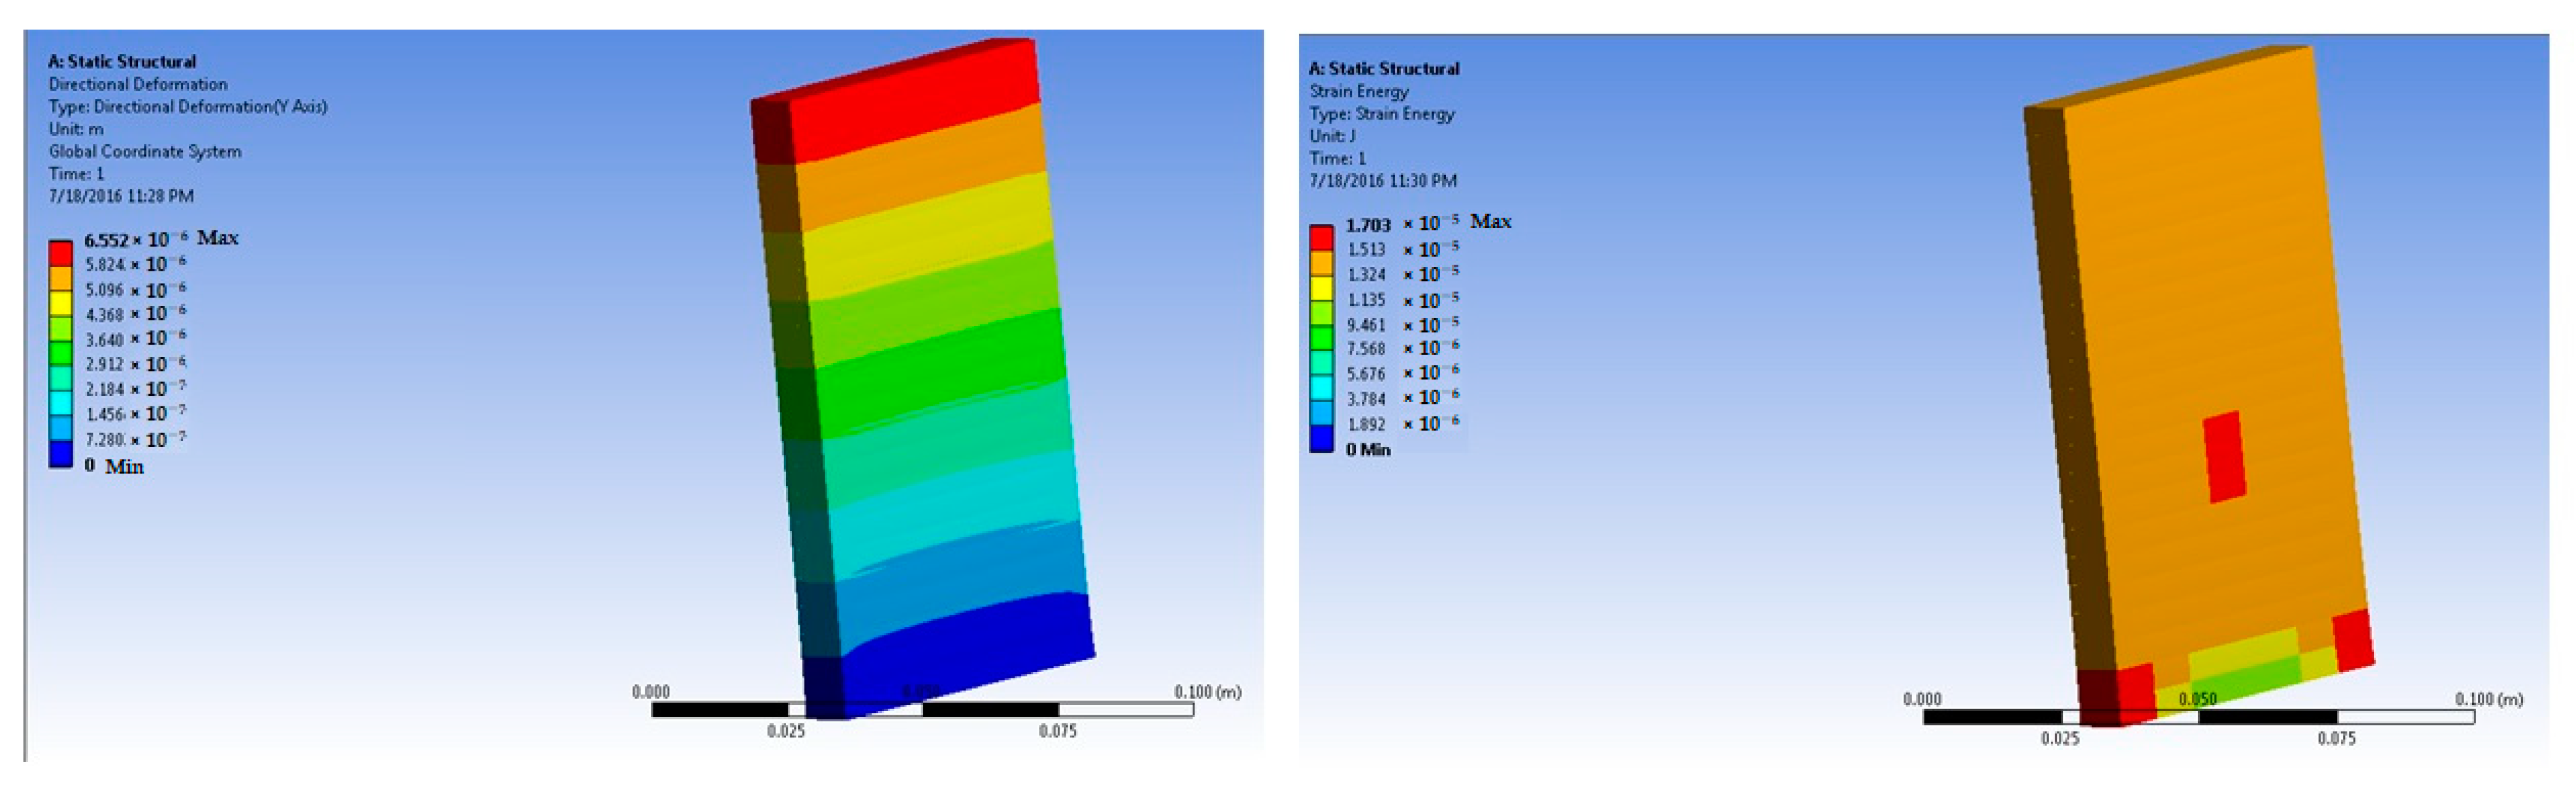2576x801 pixels.
Task: Click dark blue Min swatch in strain energy legend
Action: click(x=1321, y=439)
